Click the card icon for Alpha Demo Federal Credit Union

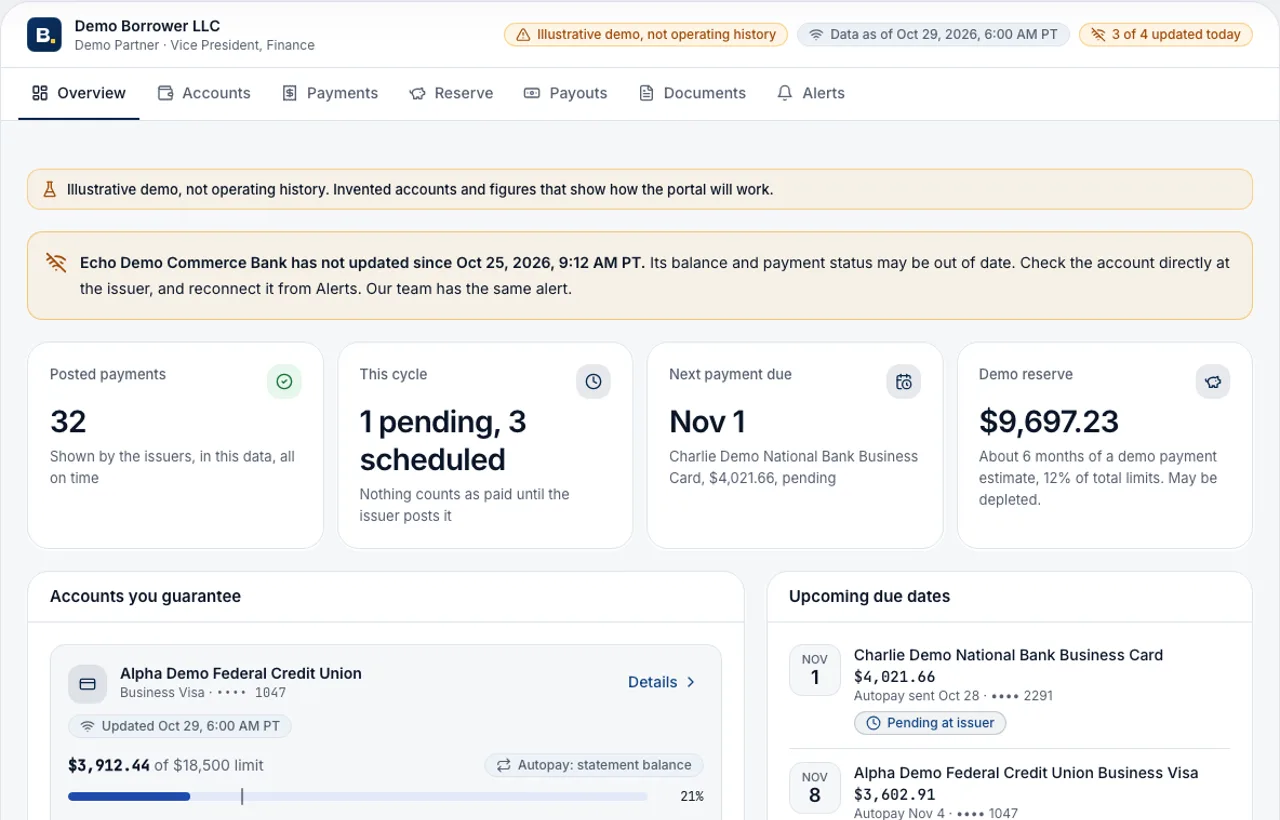[87, 684]
